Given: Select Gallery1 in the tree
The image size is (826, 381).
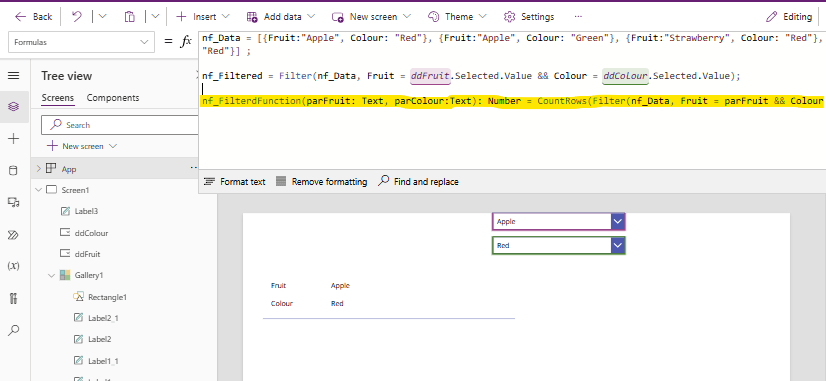Looking at the screenshot, I should tap(88, 275).
